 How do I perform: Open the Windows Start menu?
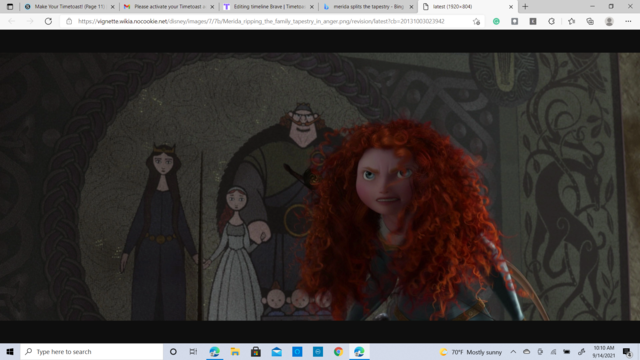(10, 351)
